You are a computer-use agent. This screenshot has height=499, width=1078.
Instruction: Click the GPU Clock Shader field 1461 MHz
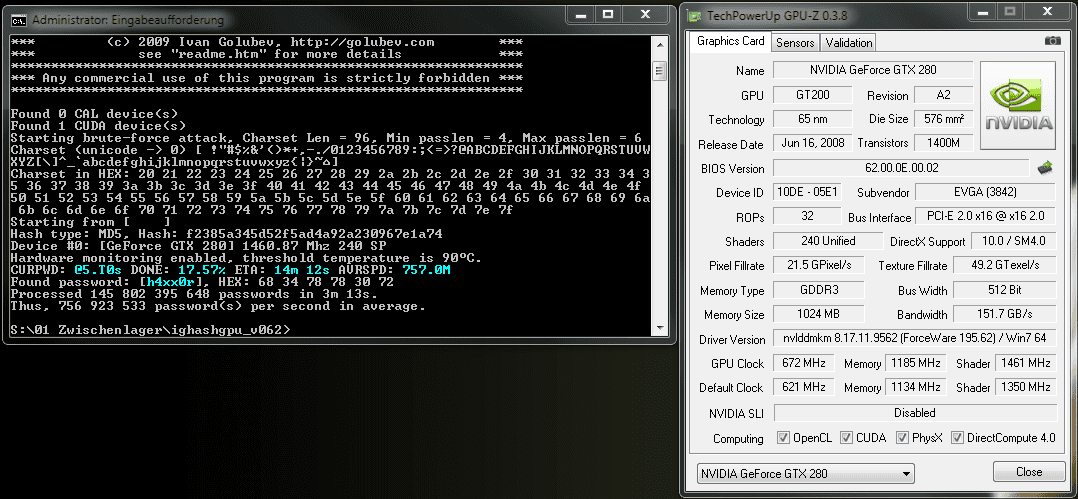point(1026,363)
